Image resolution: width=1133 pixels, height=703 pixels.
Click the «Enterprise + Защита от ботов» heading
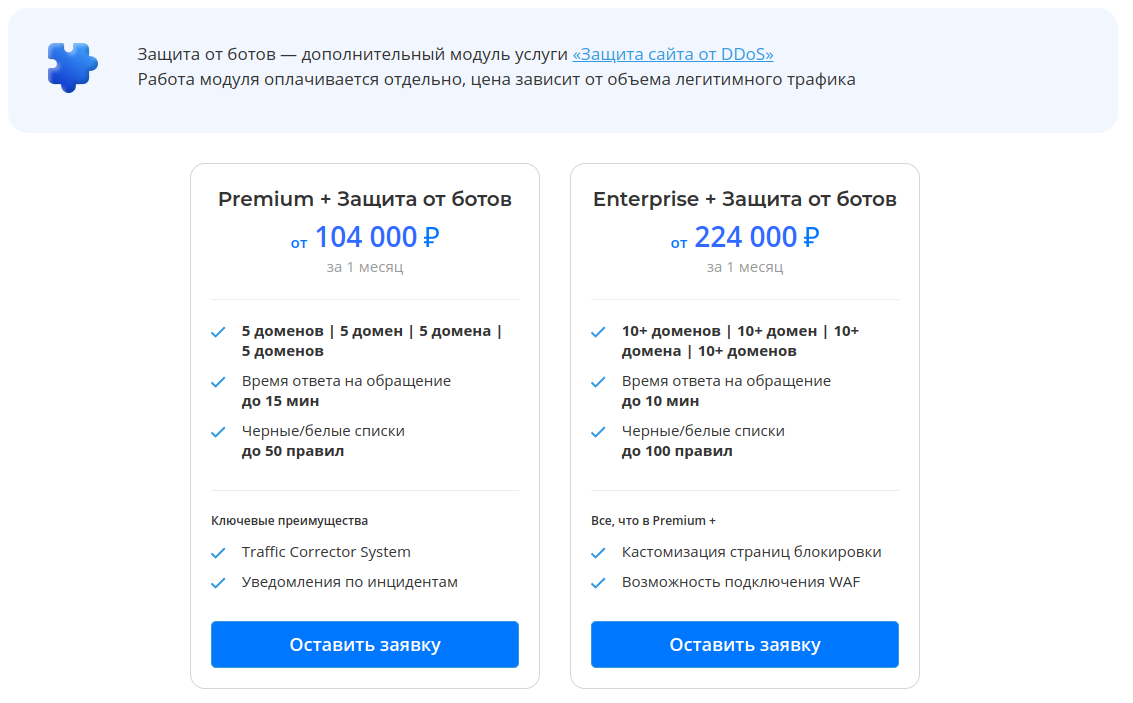[745, 199]
